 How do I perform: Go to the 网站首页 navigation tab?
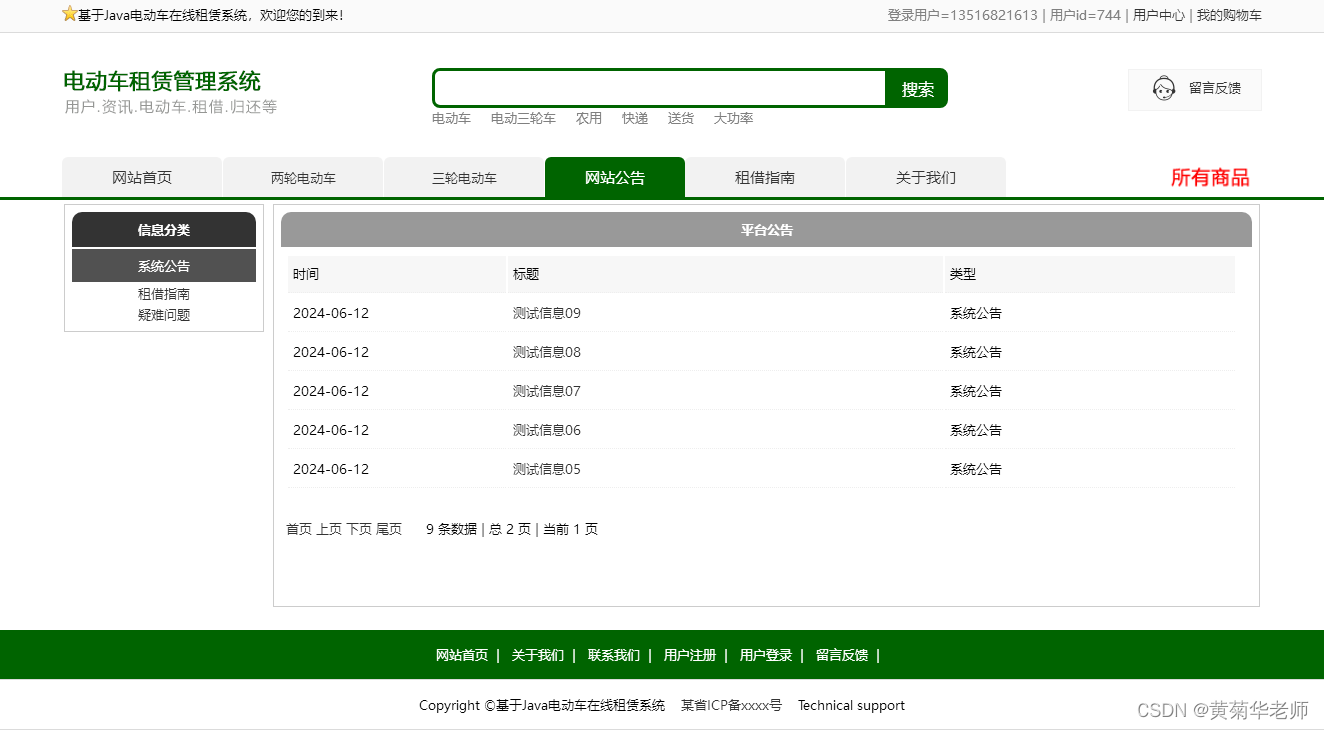coord(142,177)
